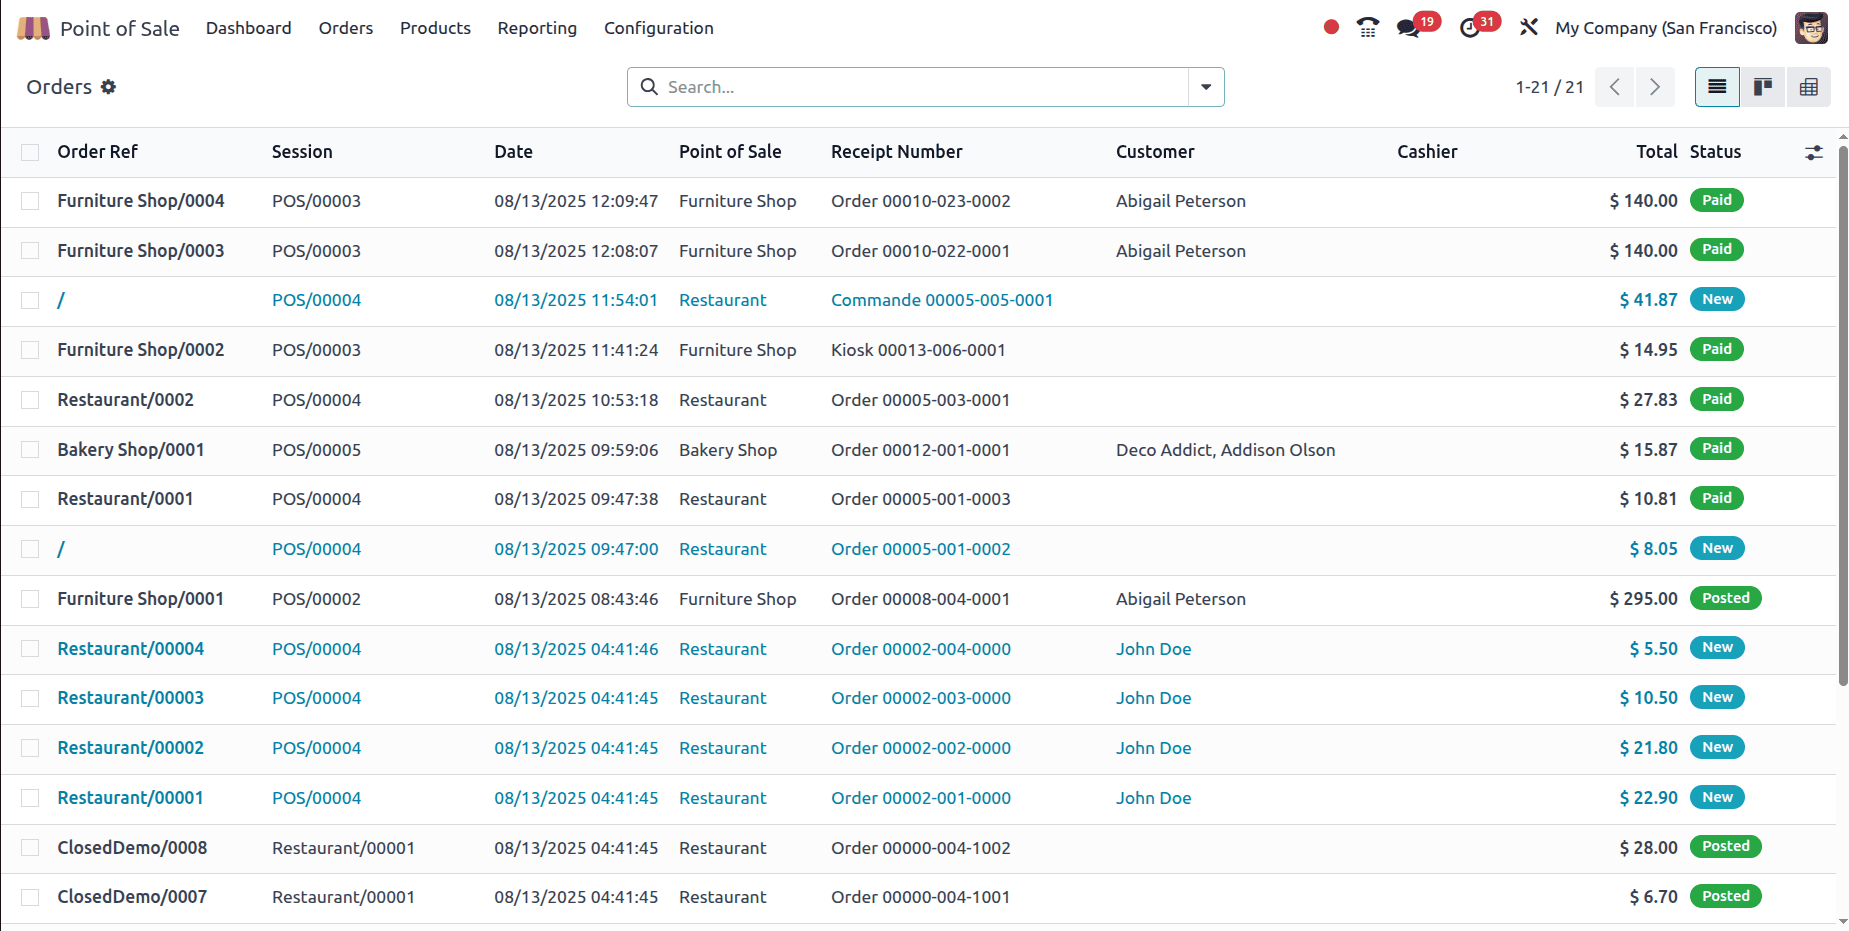The width and height of the screenshot is (1849, 931).
Task: Open the debug tools icon
Action: 1528,28
